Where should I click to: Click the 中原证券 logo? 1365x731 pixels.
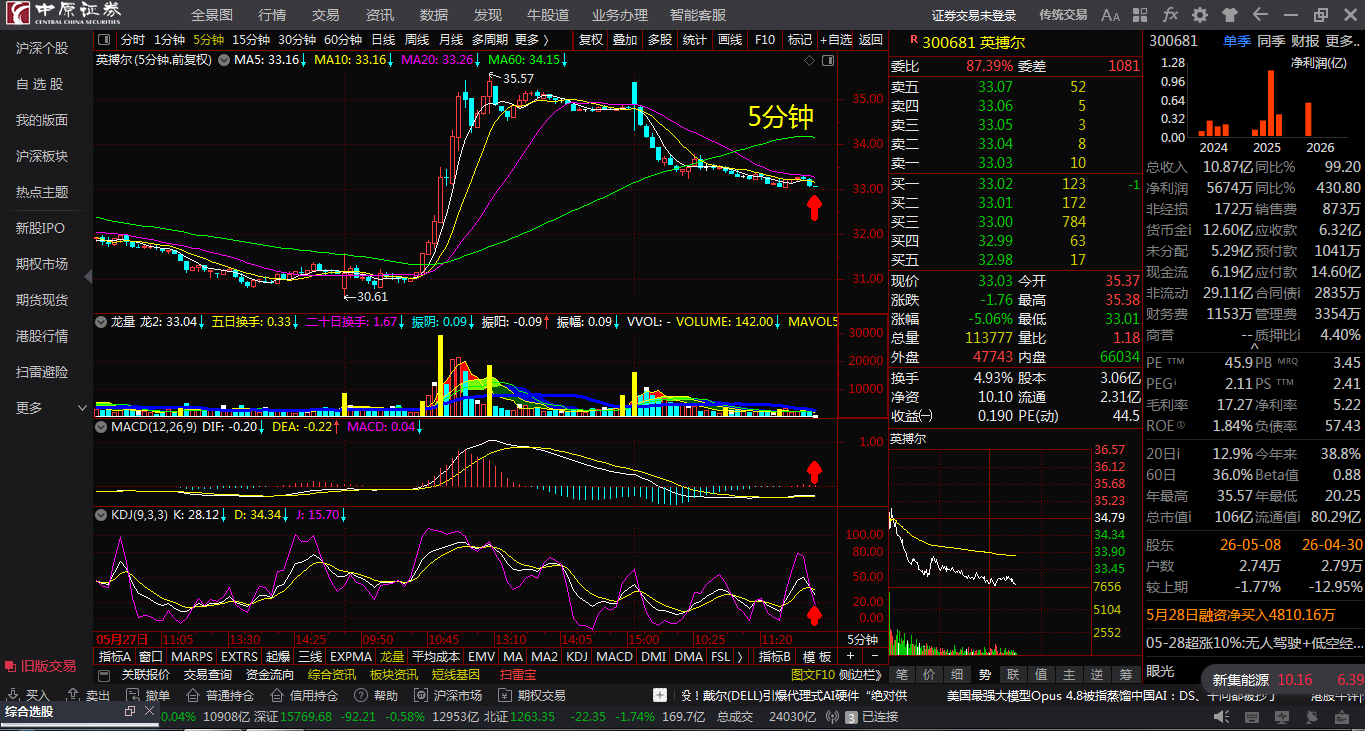coord(64,13)
